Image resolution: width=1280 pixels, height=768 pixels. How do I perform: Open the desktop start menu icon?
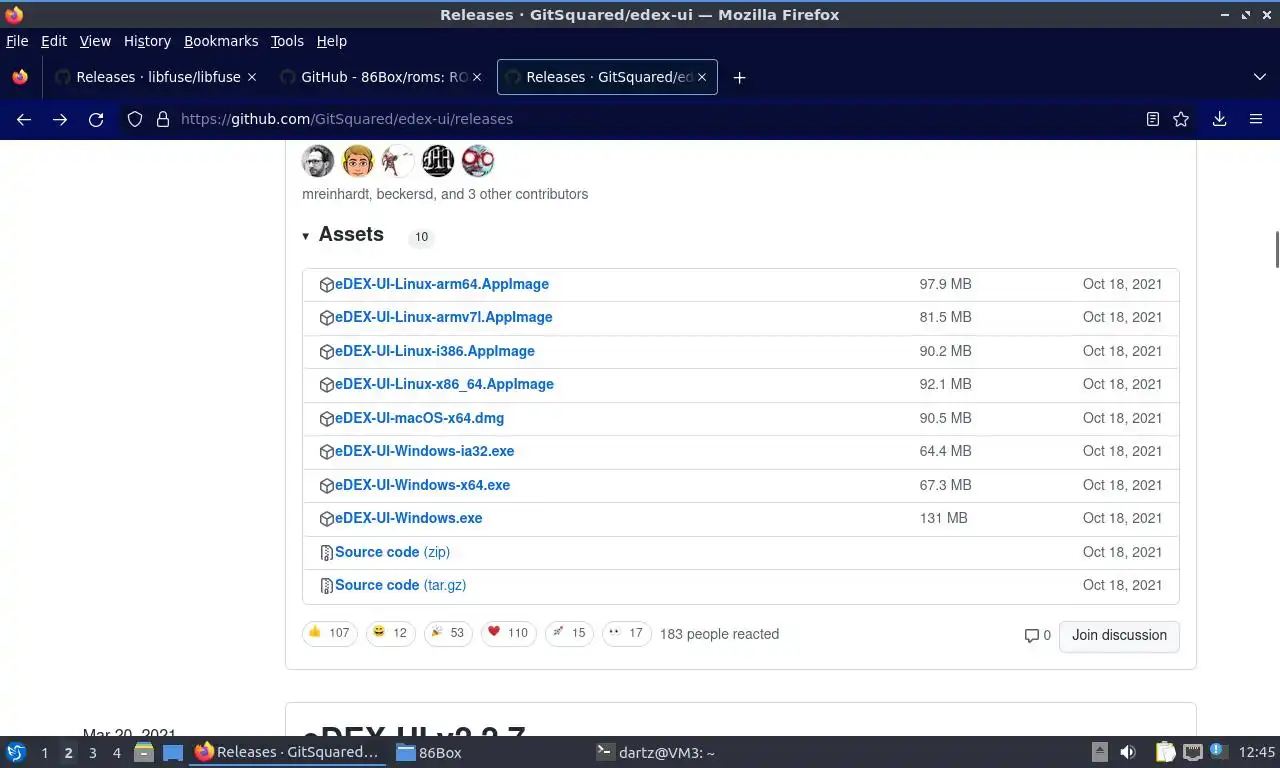coord(16,752)
